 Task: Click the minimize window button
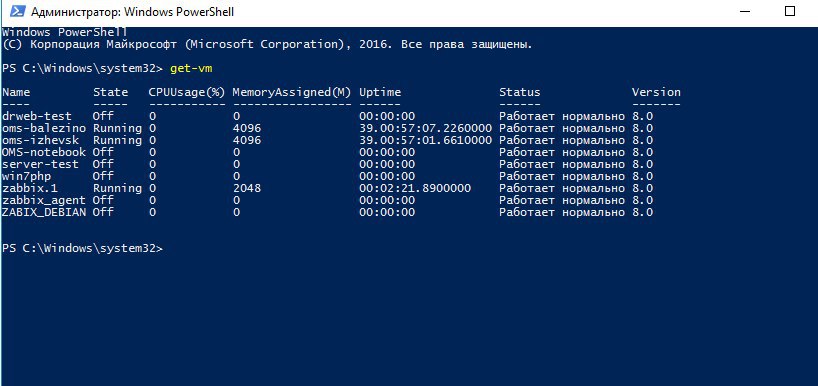[746, 11]
